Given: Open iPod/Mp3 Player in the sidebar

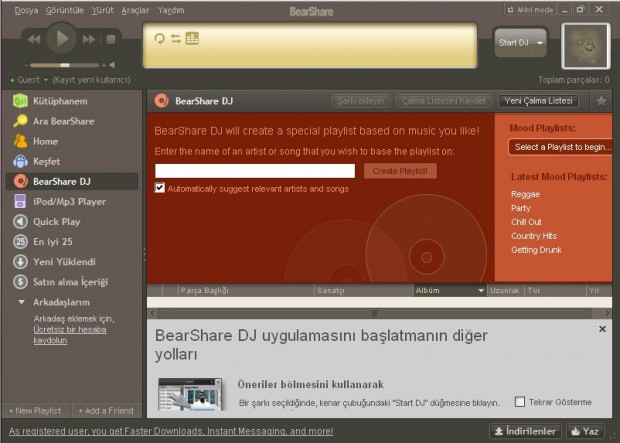Looking at the screenshot, I should [x=72, y=202].
